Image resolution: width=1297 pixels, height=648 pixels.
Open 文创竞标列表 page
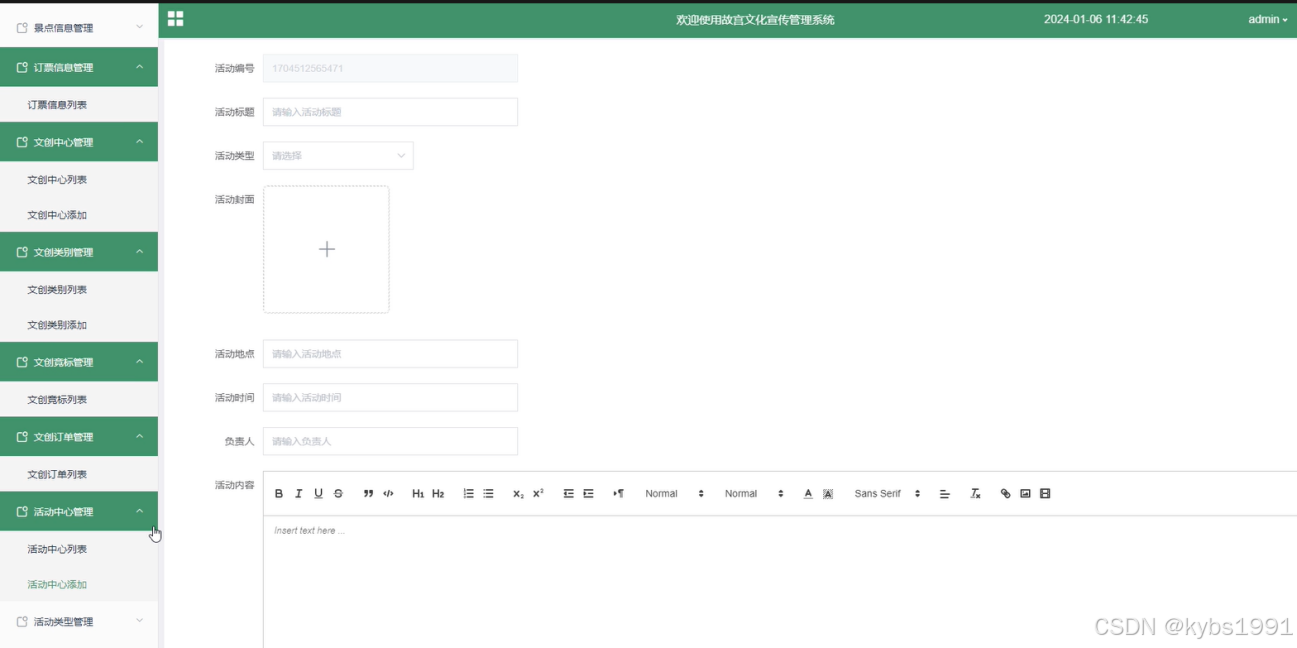(x=79, y=400)
